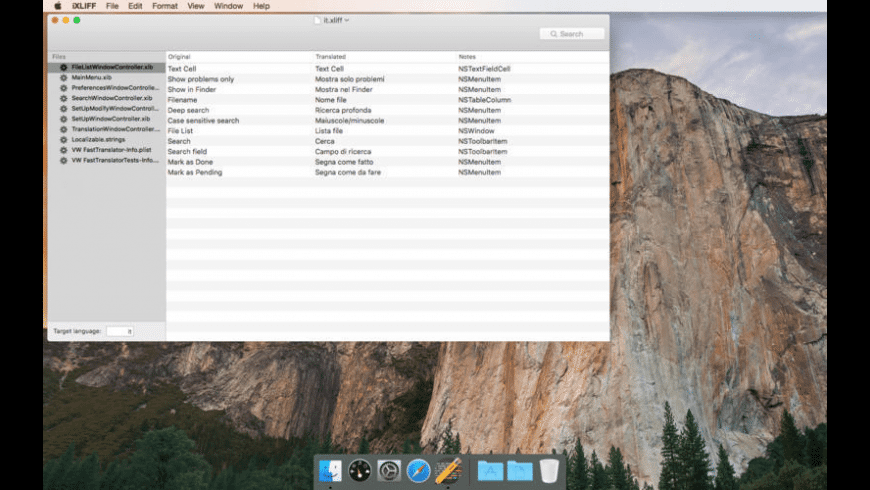The width and height of the screenshot is (870, 490).
Task: Open the File menu
Action: 112,6
